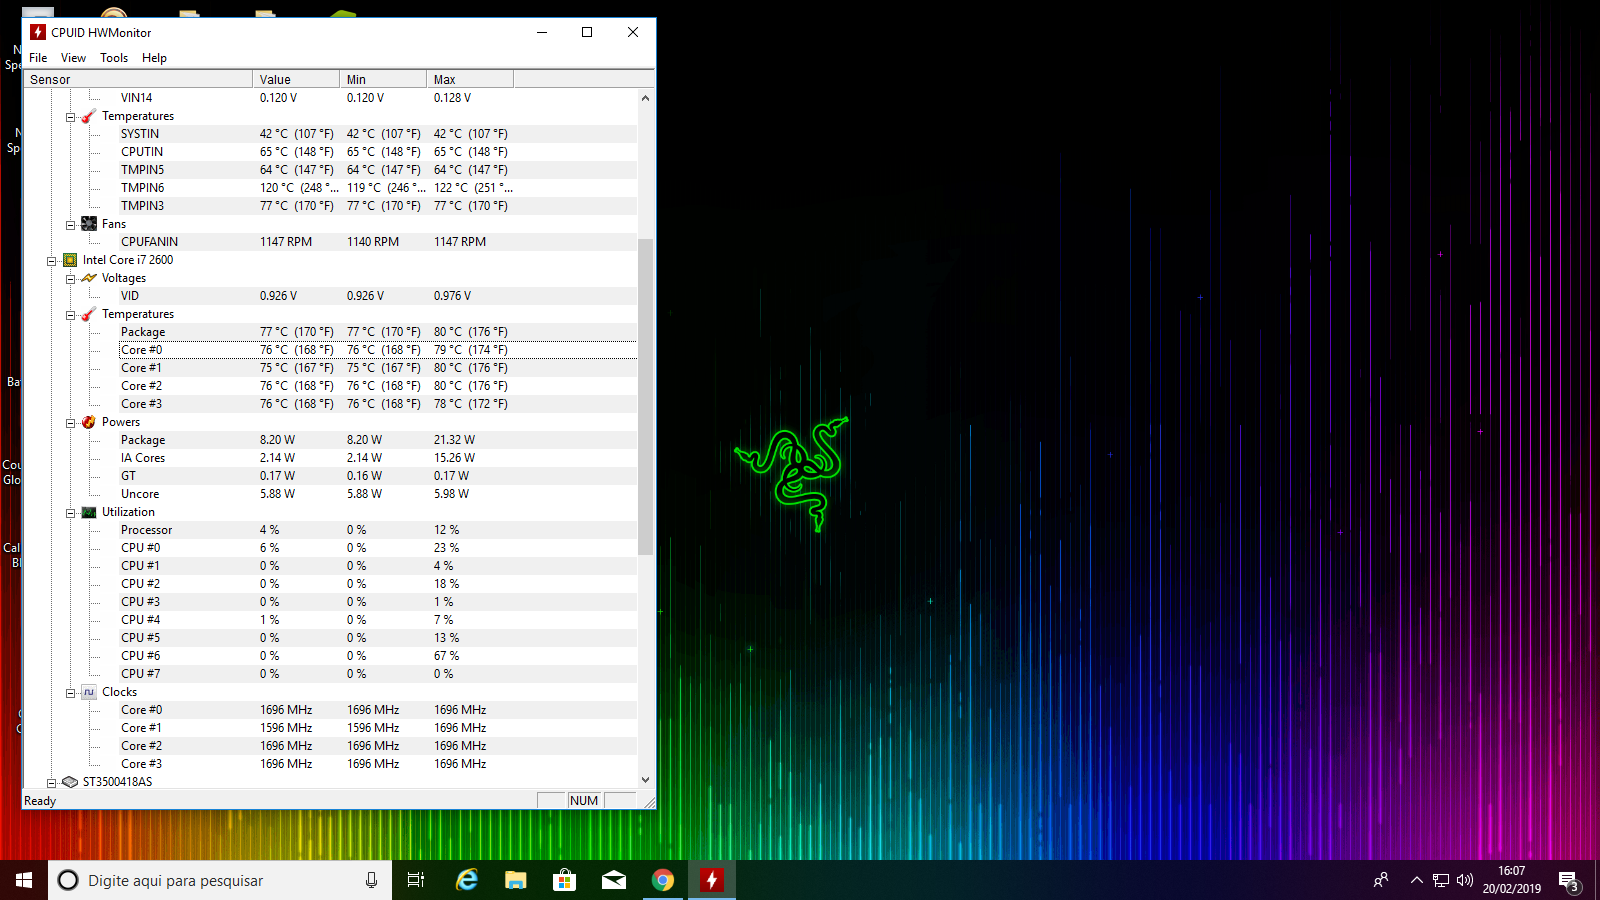Image resolution: width=1600 pixels, height=900 pixels.
Task: Collapse the Intel Core i7 2600 node
Action: tap(51, 261)
